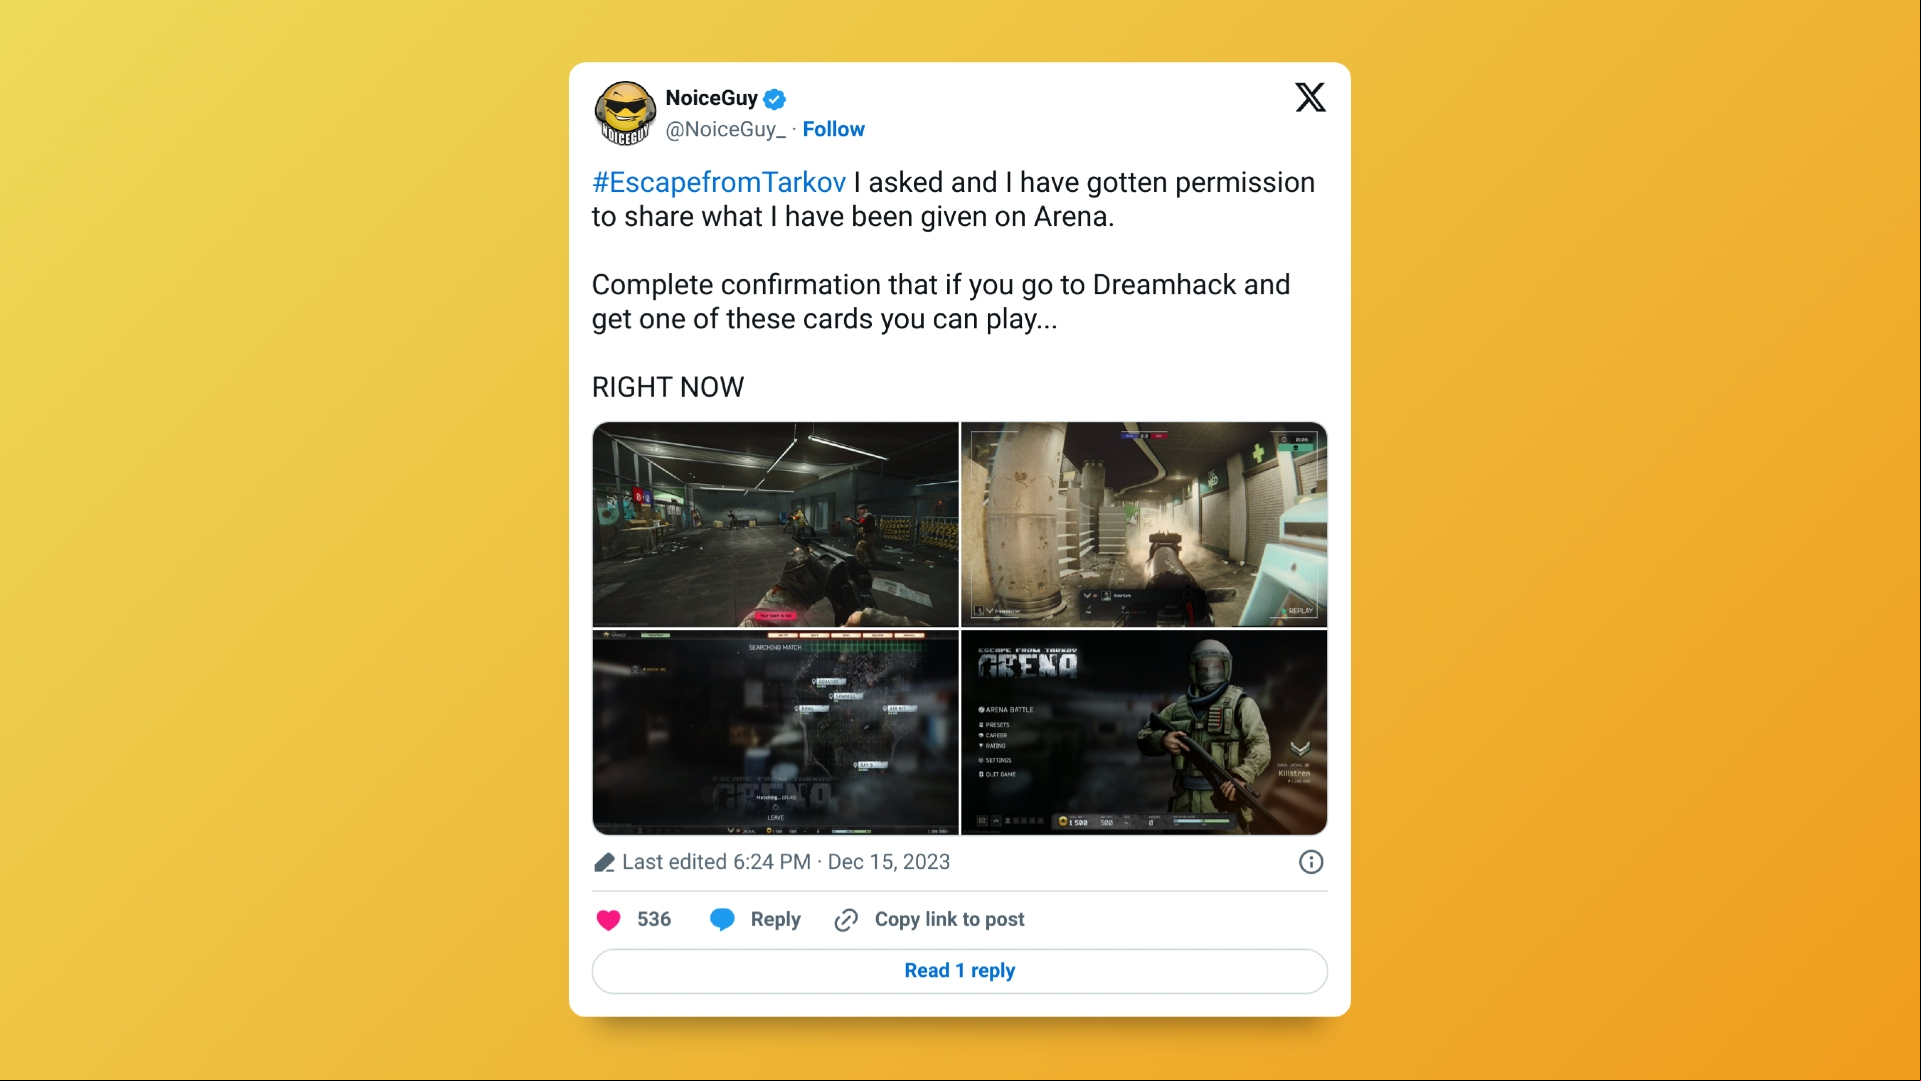The height and width of the screenshot is (1081, 1921).
Task: Click Read 1 reply button
Action: [960, 971]
